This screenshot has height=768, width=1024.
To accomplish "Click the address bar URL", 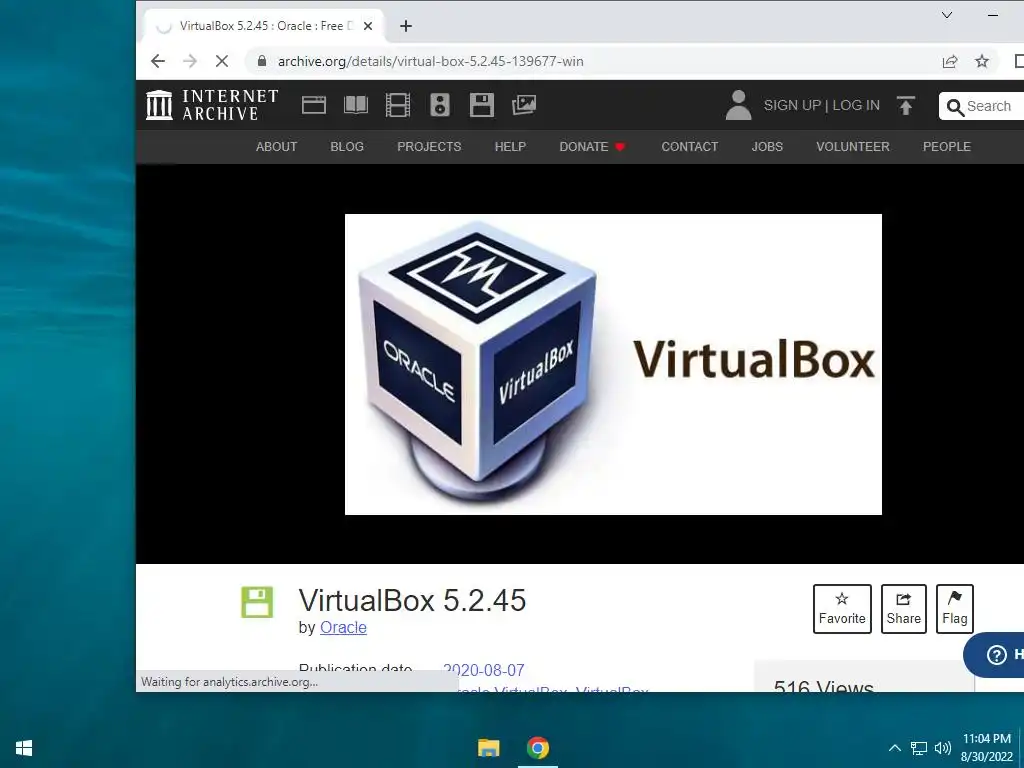I will 431,61.
